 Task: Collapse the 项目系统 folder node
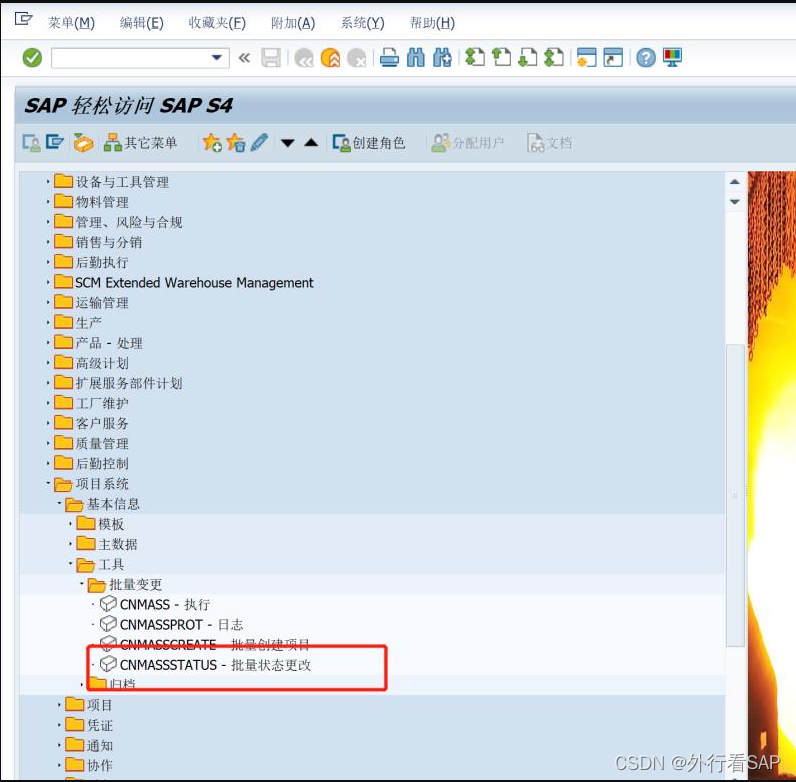pyautogui.click(x=48, y=483)
